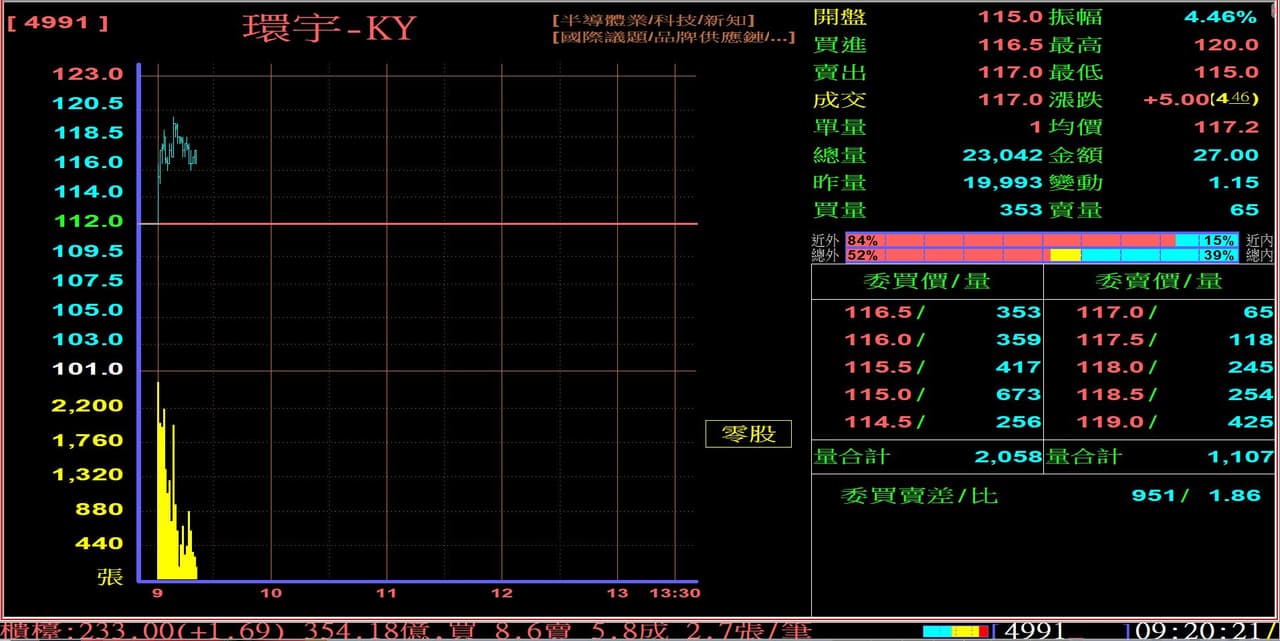Viewport: 1280px width, 641px height.
Task: Click the 委買價/量 column header
Action: (x=927, y=281)
